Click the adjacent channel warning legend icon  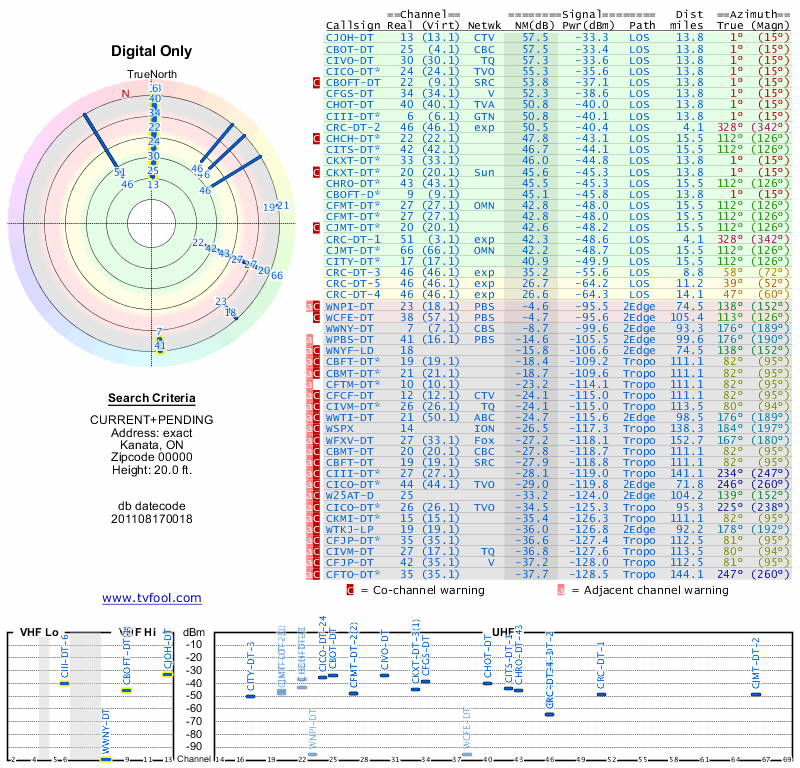561,590
